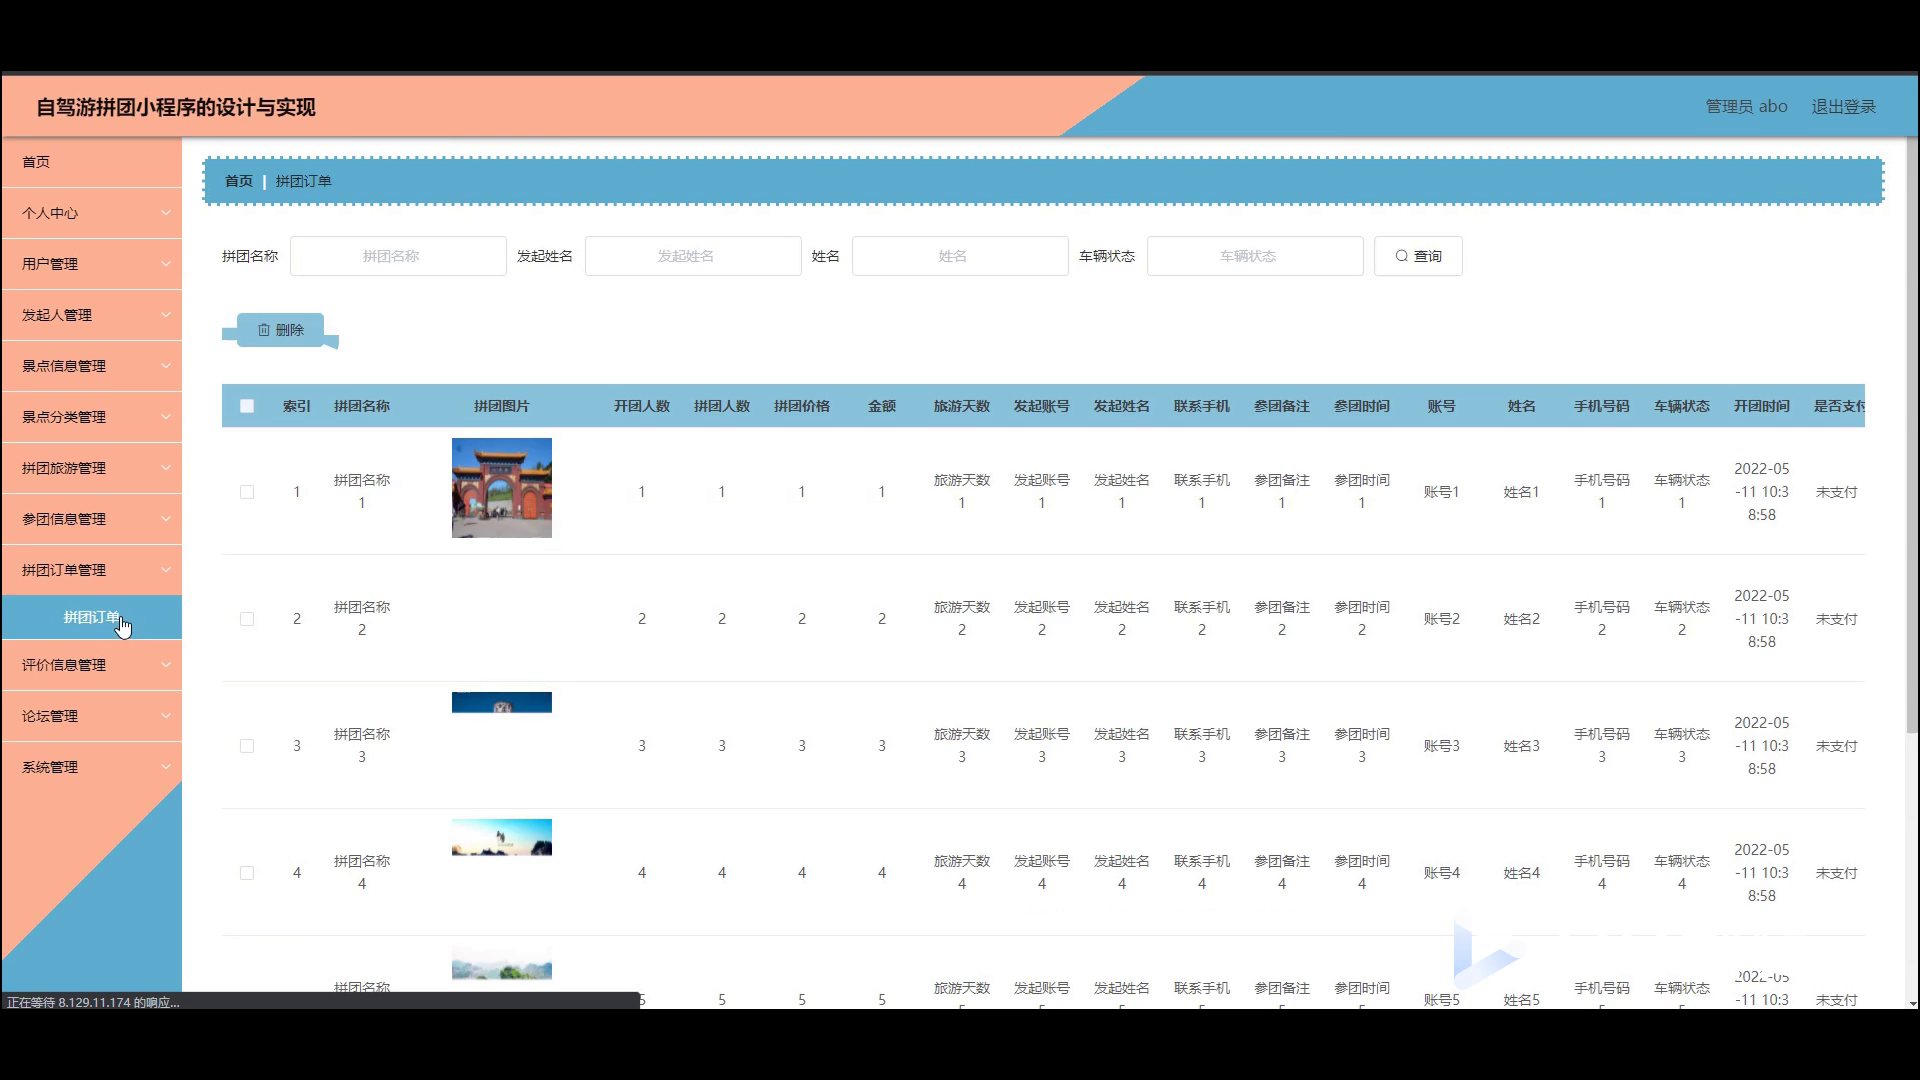
Task: Click the 查询 search button
Action: pyautogui.click(x=1418, y=256)
